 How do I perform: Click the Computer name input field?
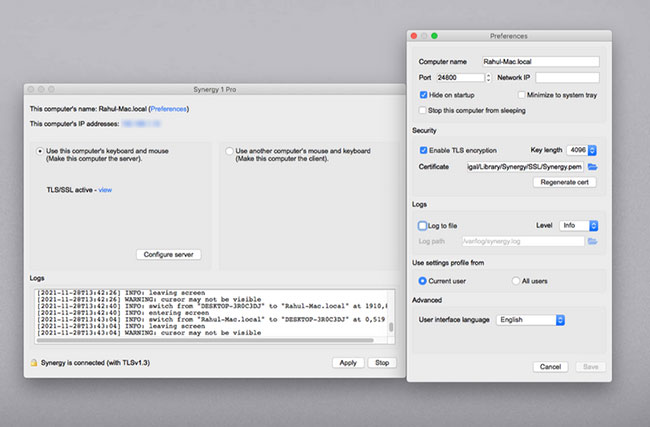[x=539, y=61]
